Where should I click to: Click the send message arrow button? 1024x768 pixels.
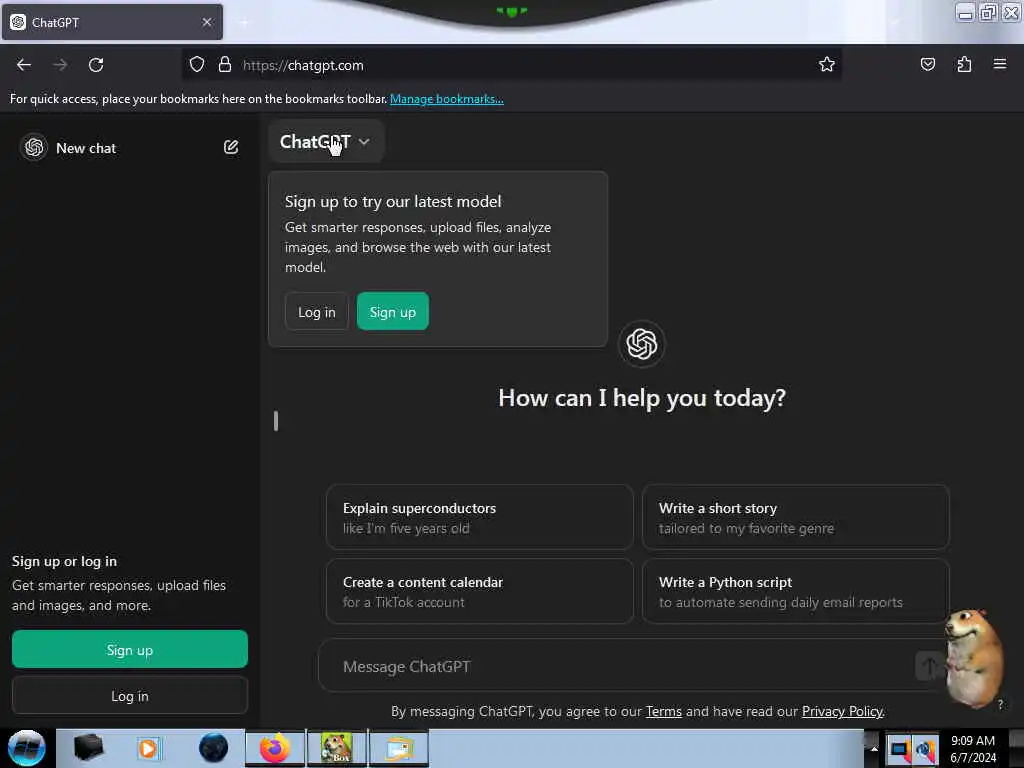pos(930,666)
